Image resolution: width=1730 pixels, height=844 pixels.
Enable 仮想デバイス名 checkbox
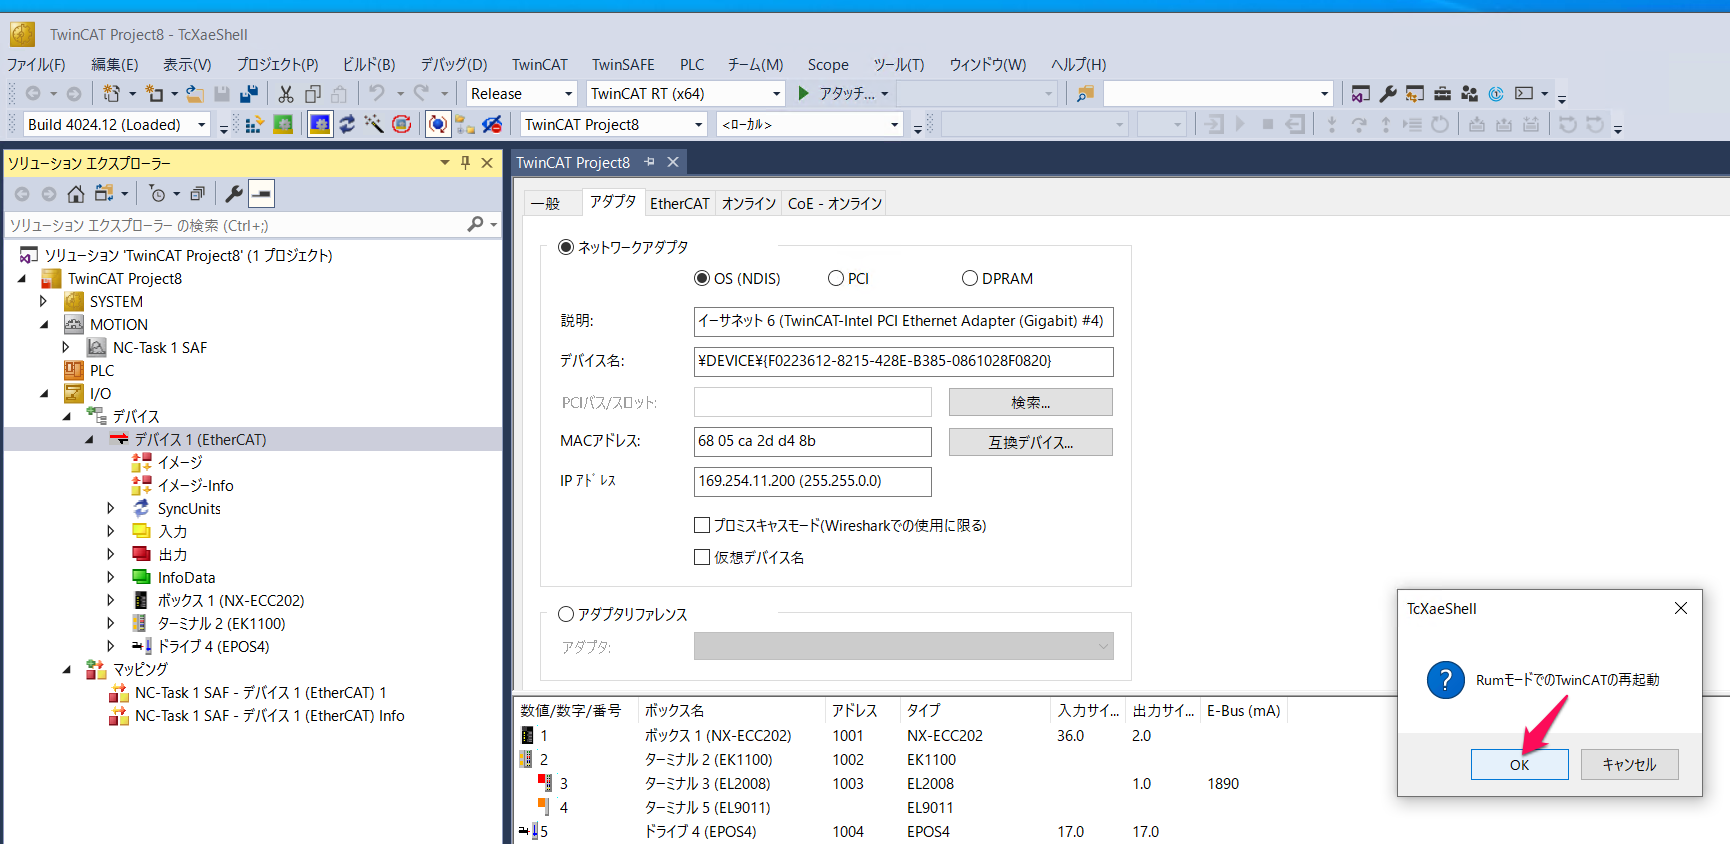(x=702, y=557)
